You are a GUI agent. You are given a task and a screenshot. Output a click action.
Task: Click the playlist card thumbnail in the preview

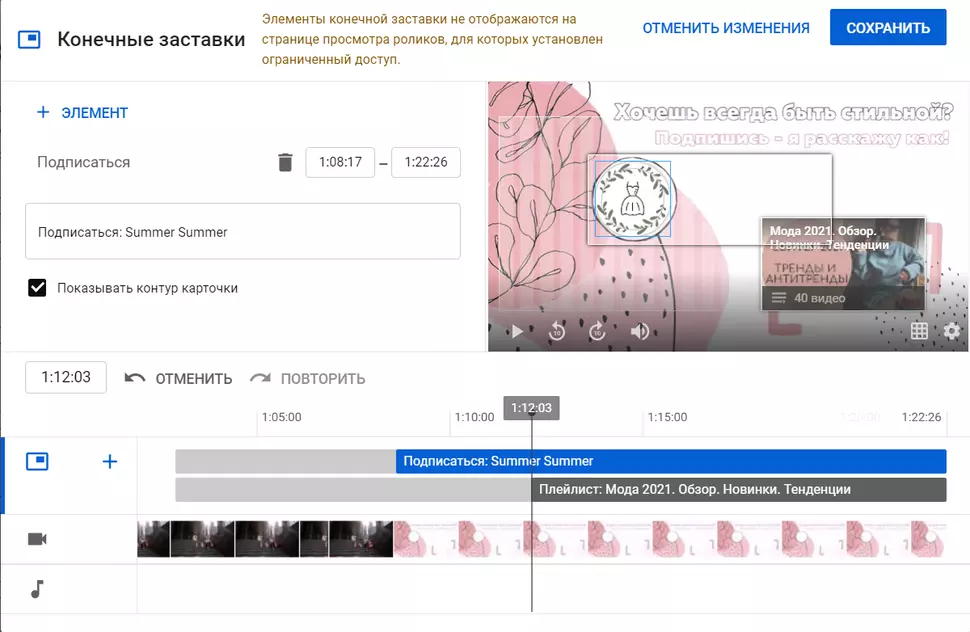click(x=842, y=264)
